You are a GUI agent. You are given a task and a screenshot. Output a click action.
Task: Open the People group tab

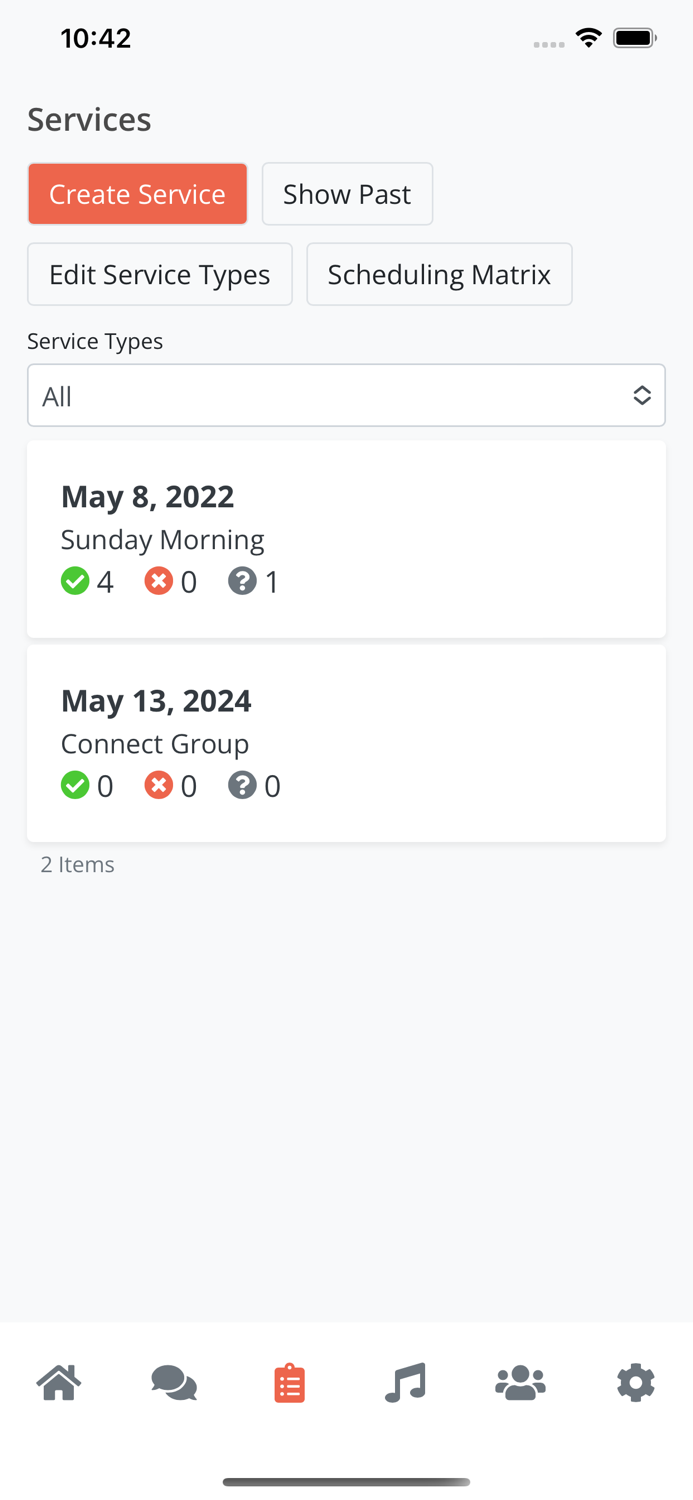(x=520, y=1383)
